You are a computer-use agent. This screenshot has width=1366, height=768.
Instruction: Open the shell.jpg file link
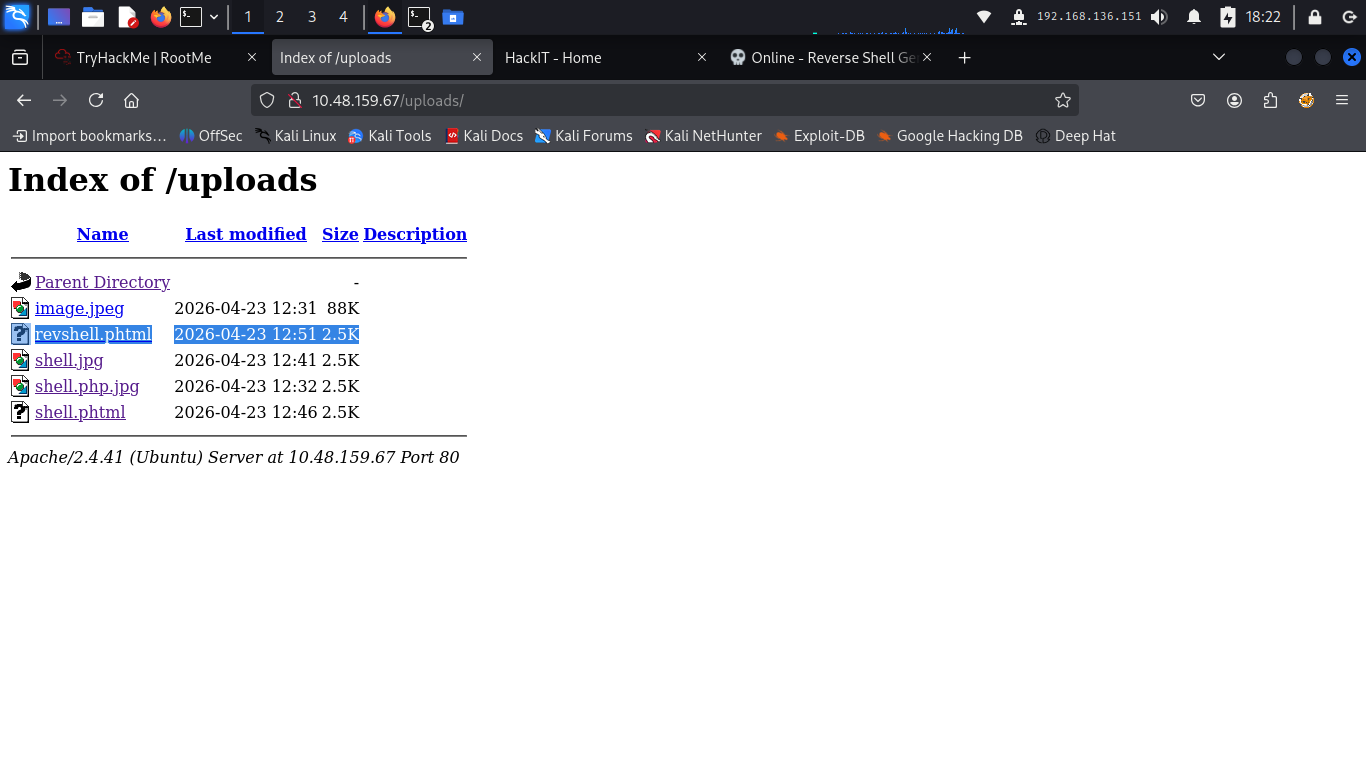point(69,360)
